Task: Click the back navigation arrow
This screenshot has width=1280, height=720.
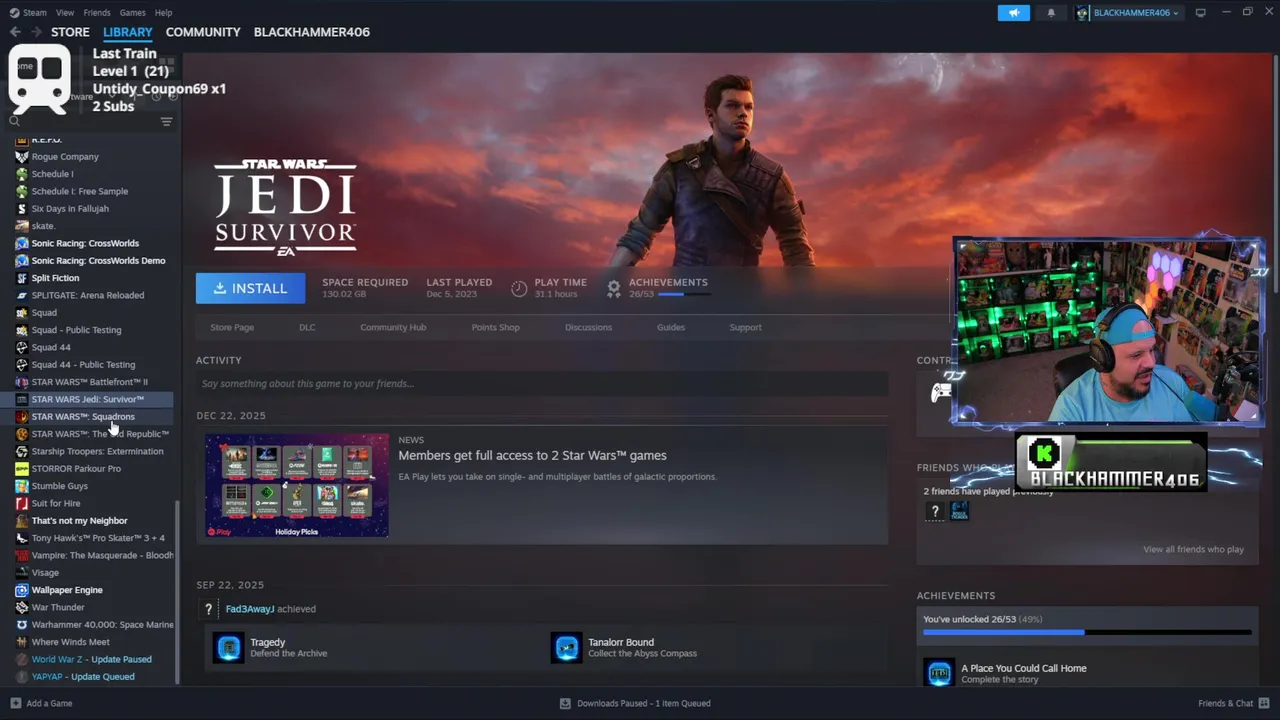Action: pos(15,32)
